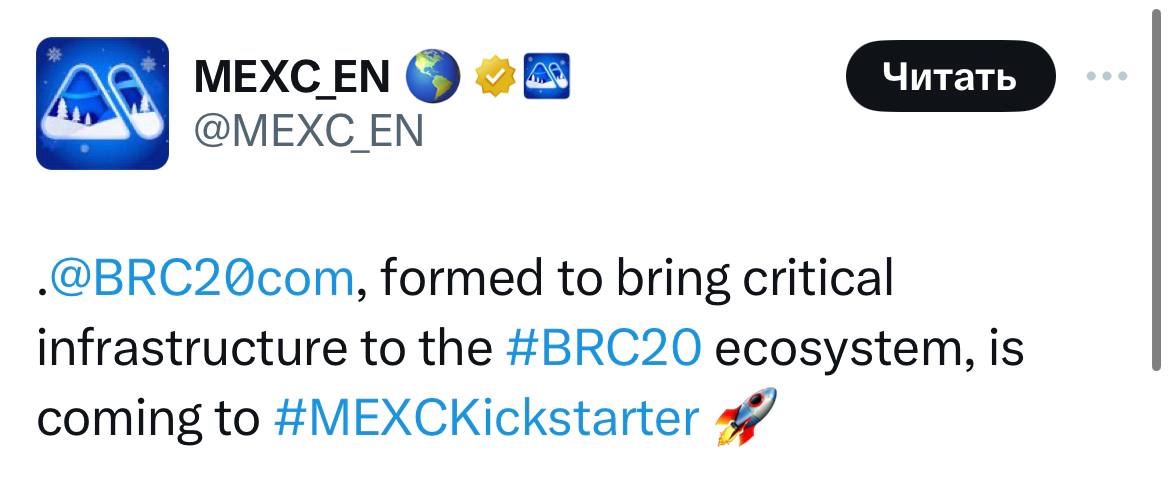Click the globe emoji beside MEXC_EN
1170x480 pixels.
(433, 78)
